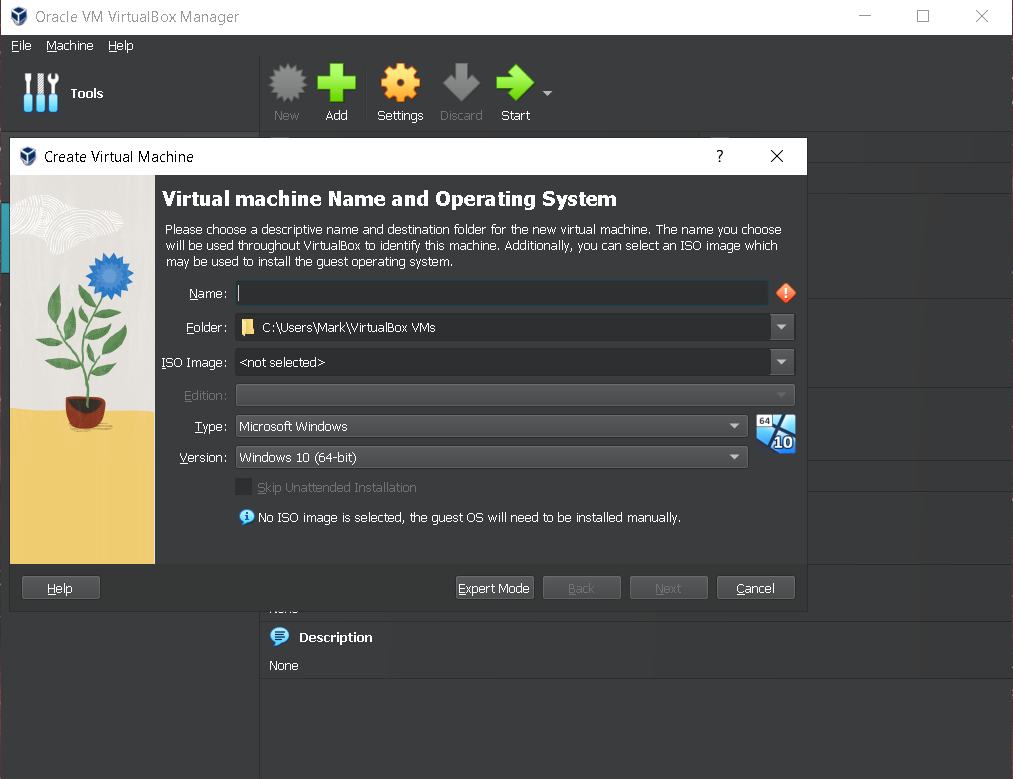Open the File menu
The width and height of the screenshot is (1013, 779).
(x=21, y=46)
